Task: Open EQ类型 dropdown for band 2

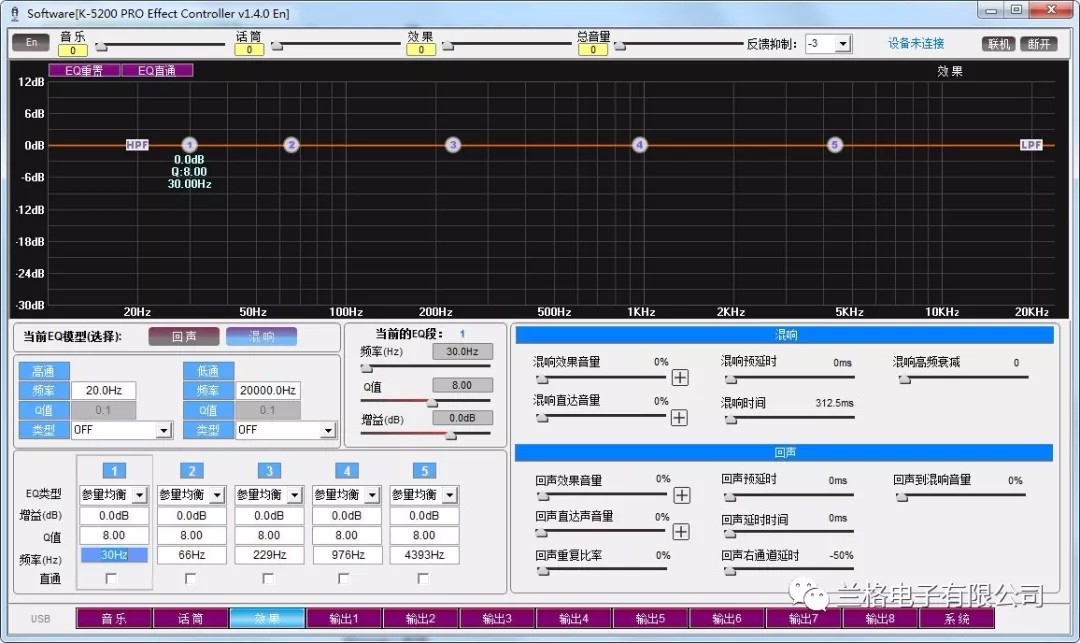Action: (217, 495)
